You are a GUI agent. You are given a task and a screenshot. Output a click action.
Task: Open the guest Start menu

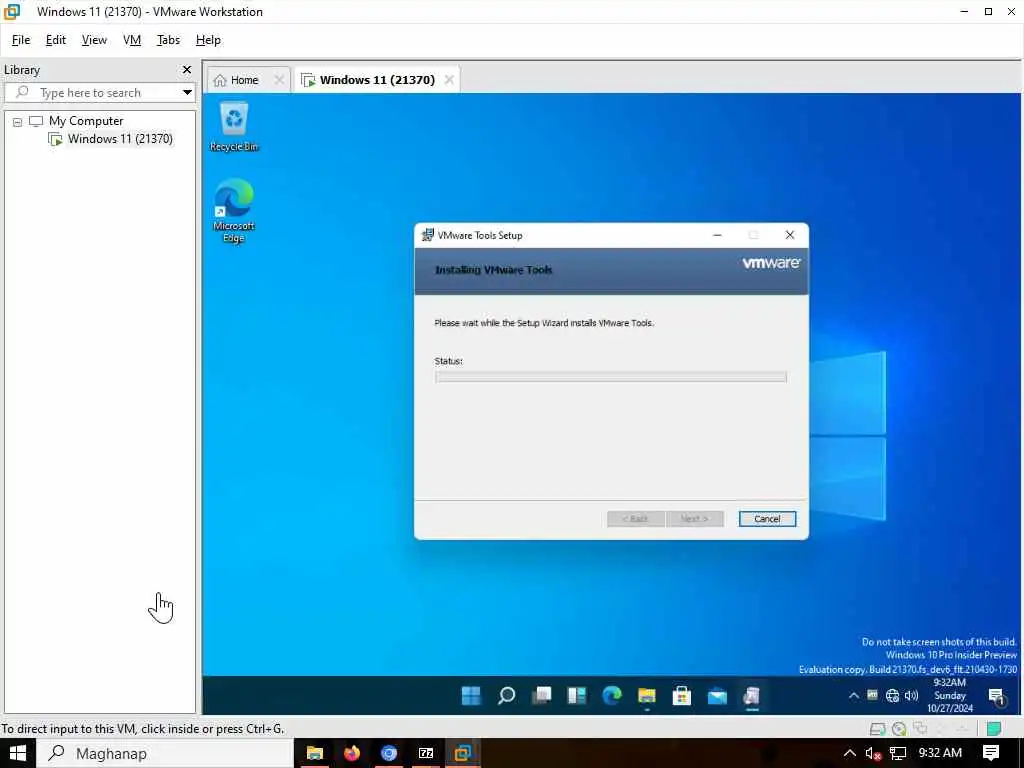[x=471, y=696]
